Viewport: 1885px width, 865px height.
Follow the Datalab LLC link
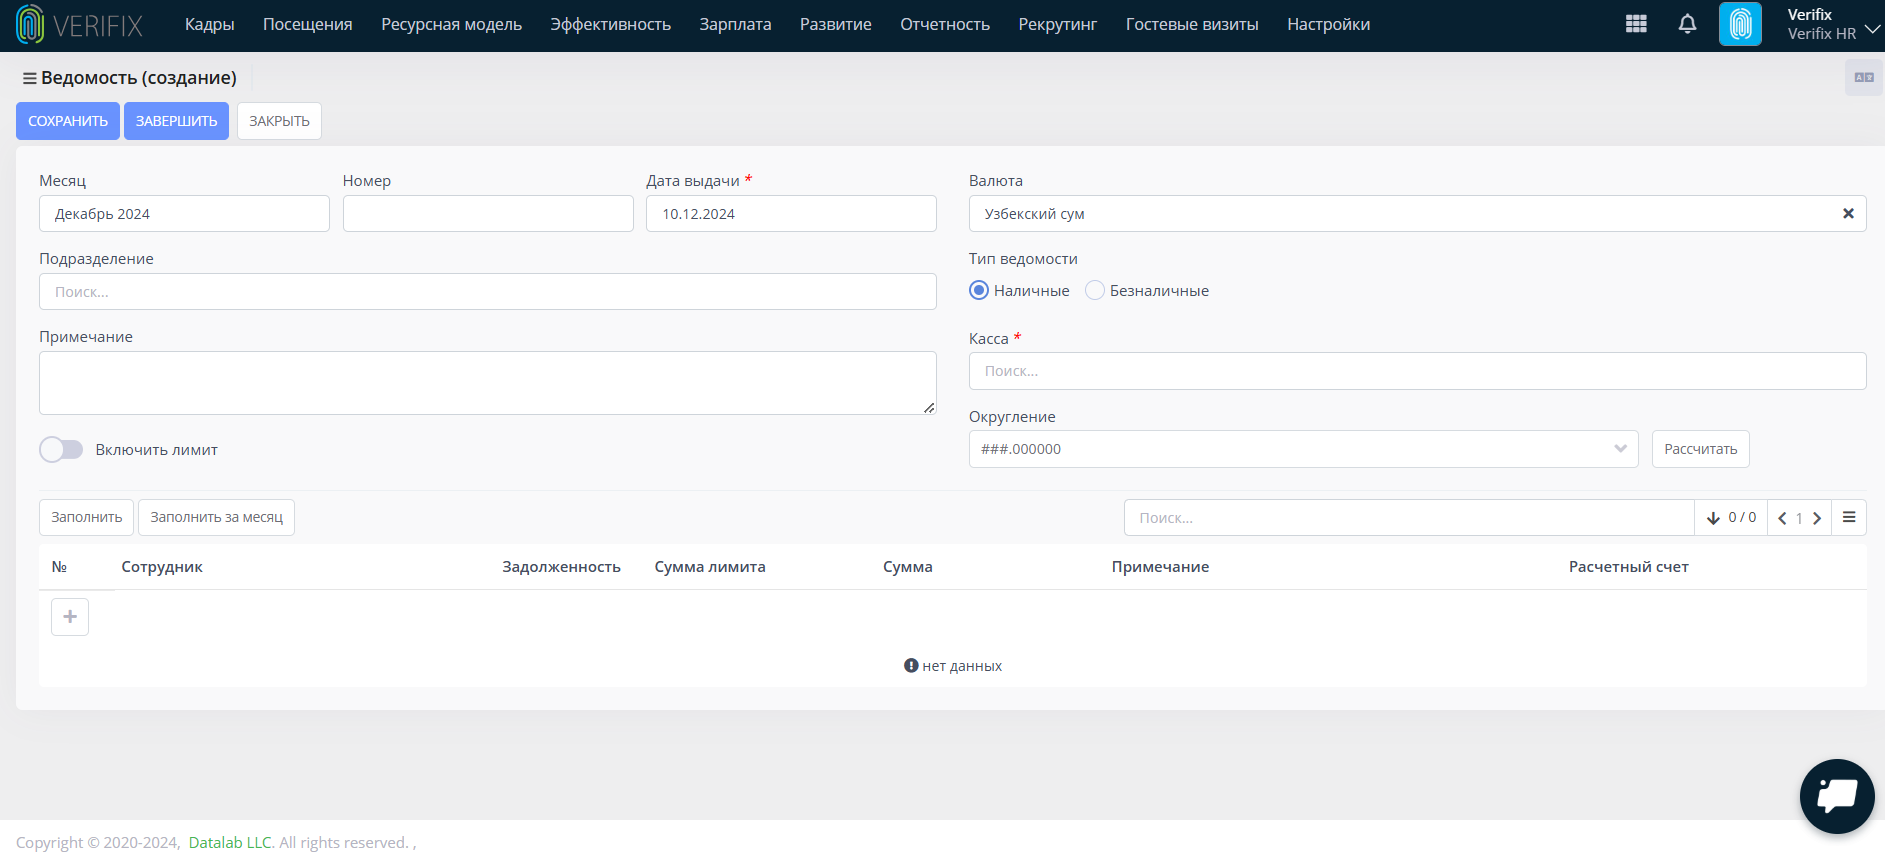(230, 843)
